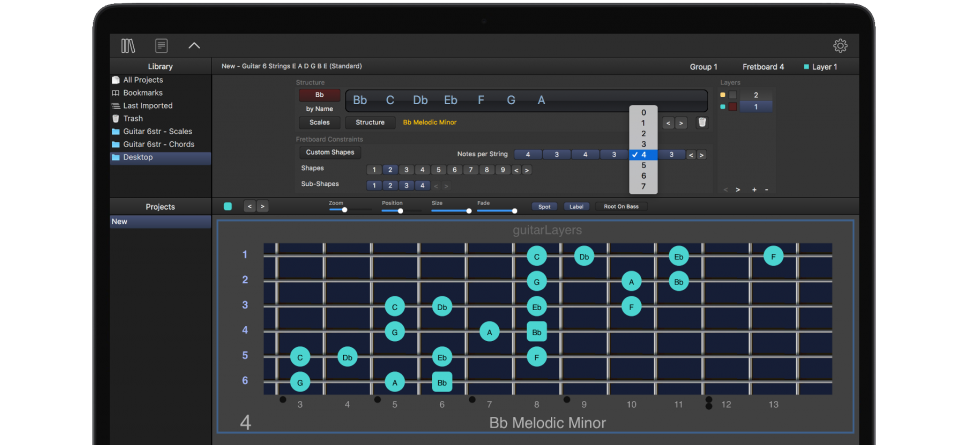Toggle the Spot display option
968x445 pixels.
pos(544,206)
